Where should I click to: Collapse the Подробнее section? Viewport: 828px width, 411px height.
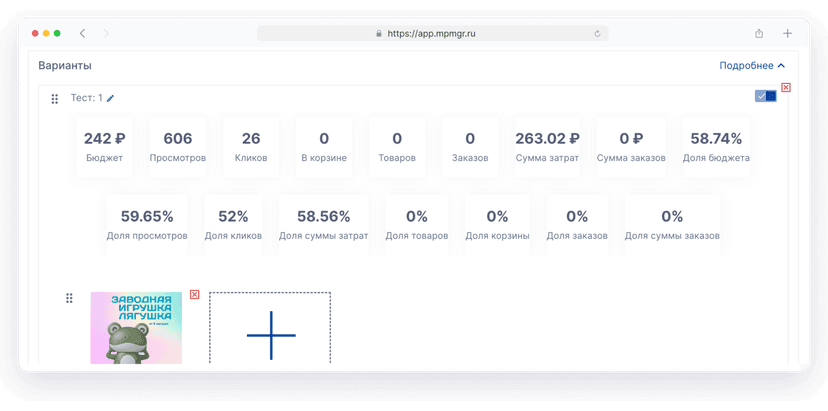(752, 66)
